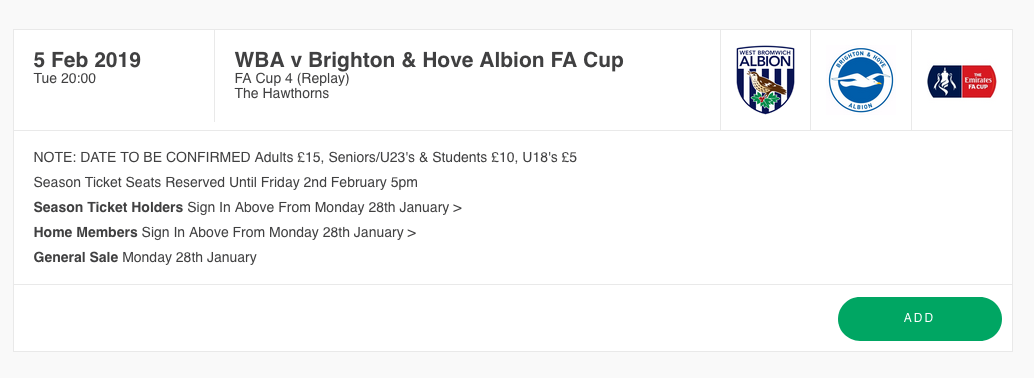This screenshot has height=378, width=1034.
Task: Click the date to be confirmed note
Action: (x=142, y=158)
